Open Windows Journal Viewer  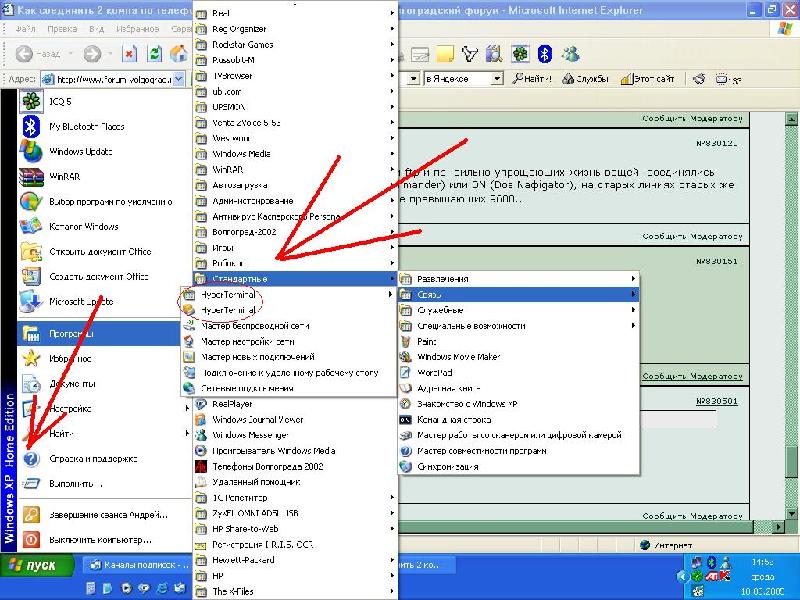coord(295,419)
